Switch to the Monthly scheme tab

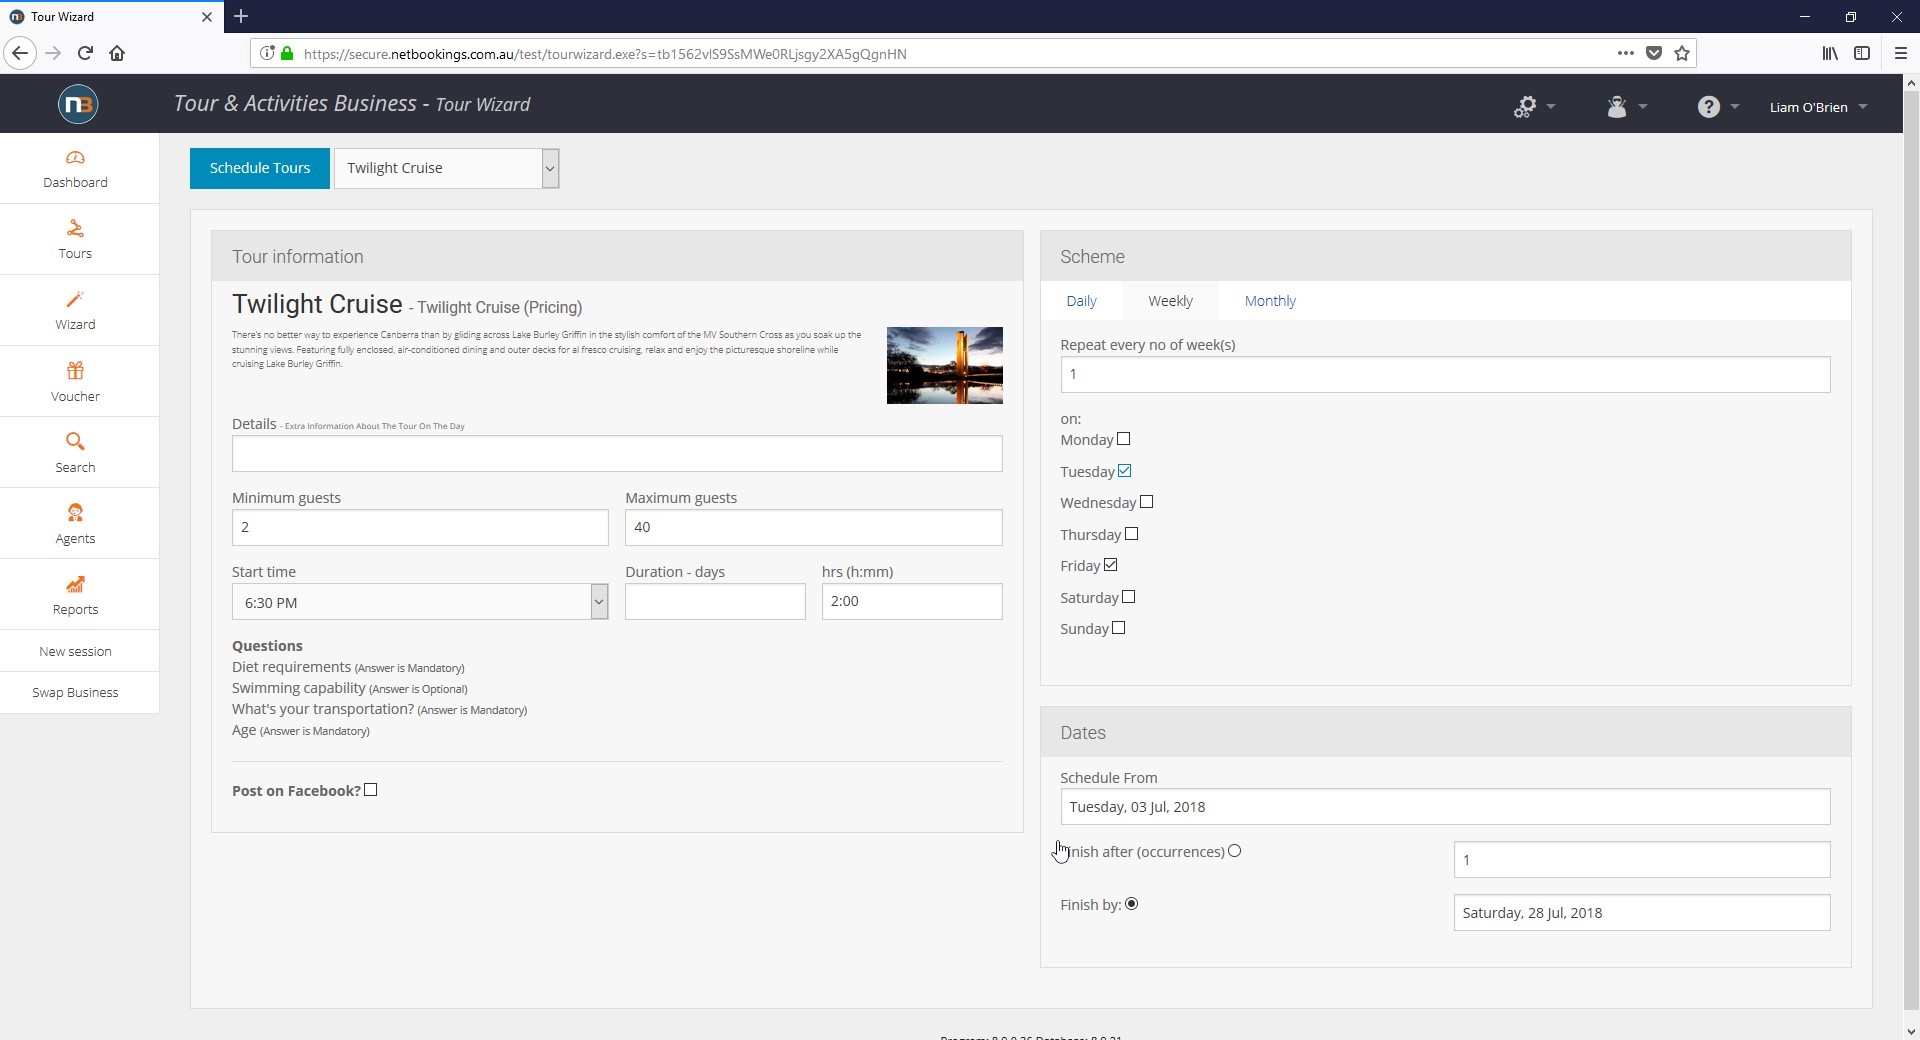click(x=1270, y=301)
